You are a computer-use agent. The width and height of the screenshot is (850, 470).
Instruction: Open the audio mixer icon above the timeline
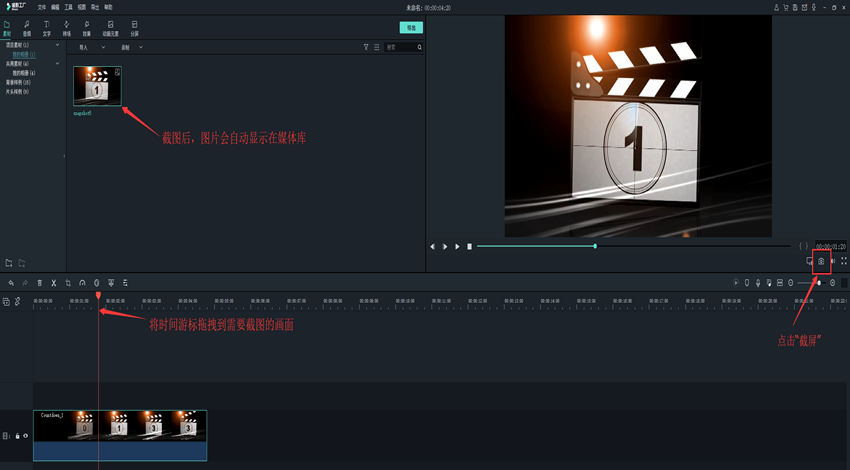(x=769, y=283)
